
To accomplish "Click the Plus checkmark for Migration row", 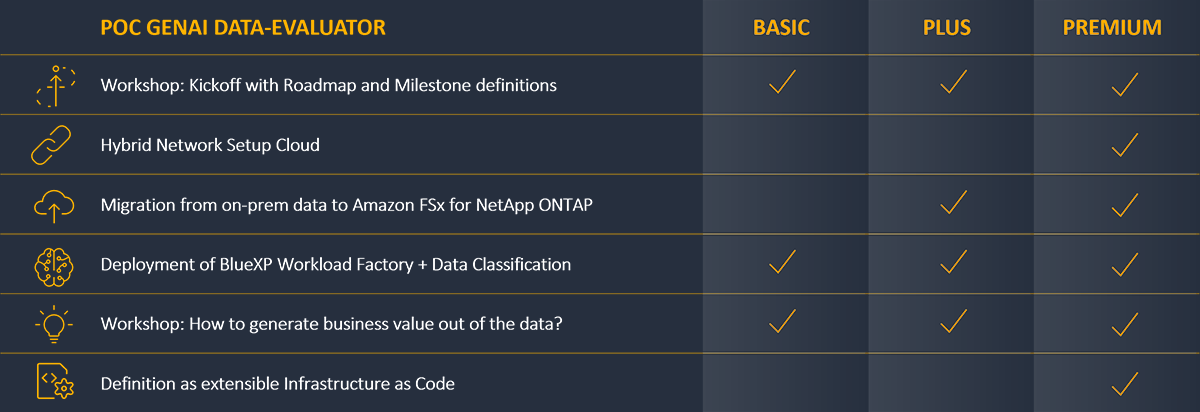I will pyautogui.click(x=955, y=203).
